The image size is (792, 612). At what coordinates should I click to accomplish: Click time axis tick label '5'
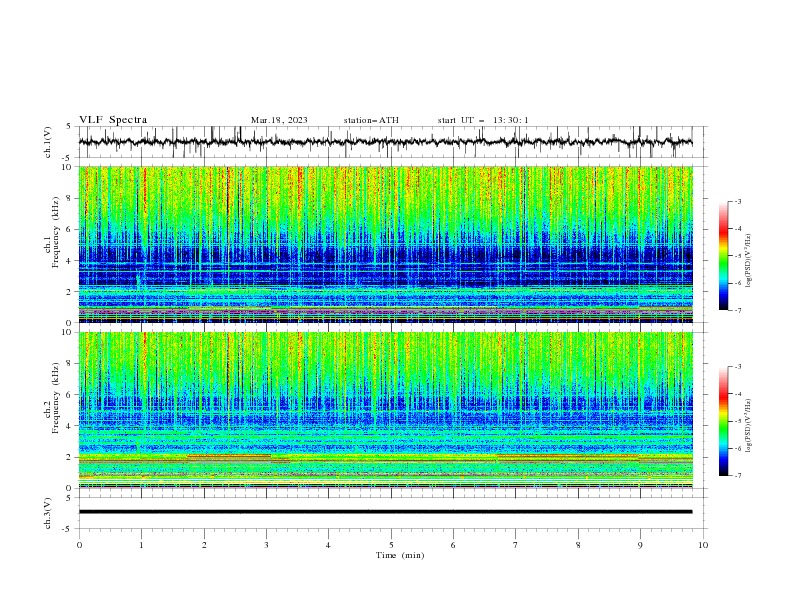[x=391, y=545]
